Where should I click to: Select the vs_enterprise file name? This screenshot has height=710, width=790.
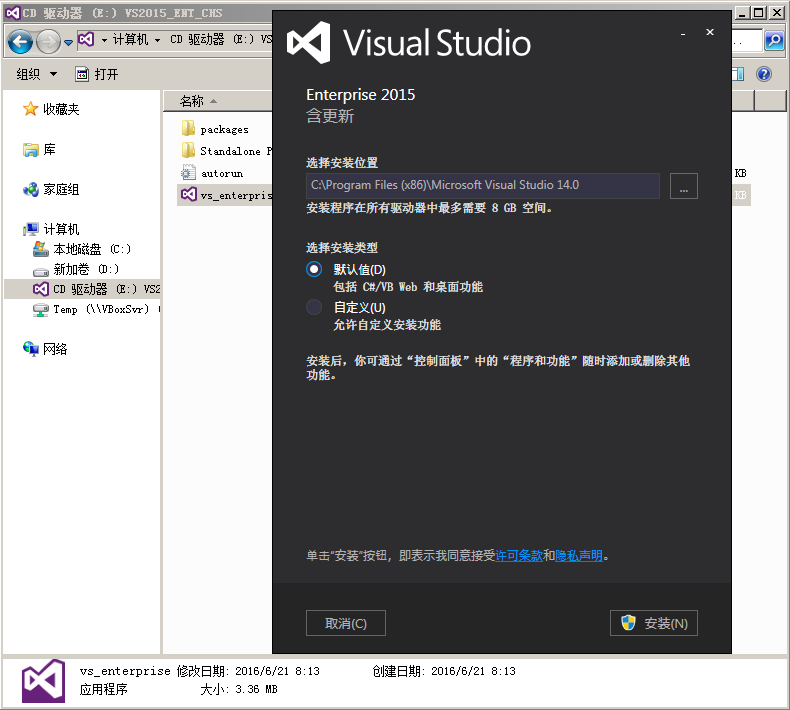(x=236, y=196)
